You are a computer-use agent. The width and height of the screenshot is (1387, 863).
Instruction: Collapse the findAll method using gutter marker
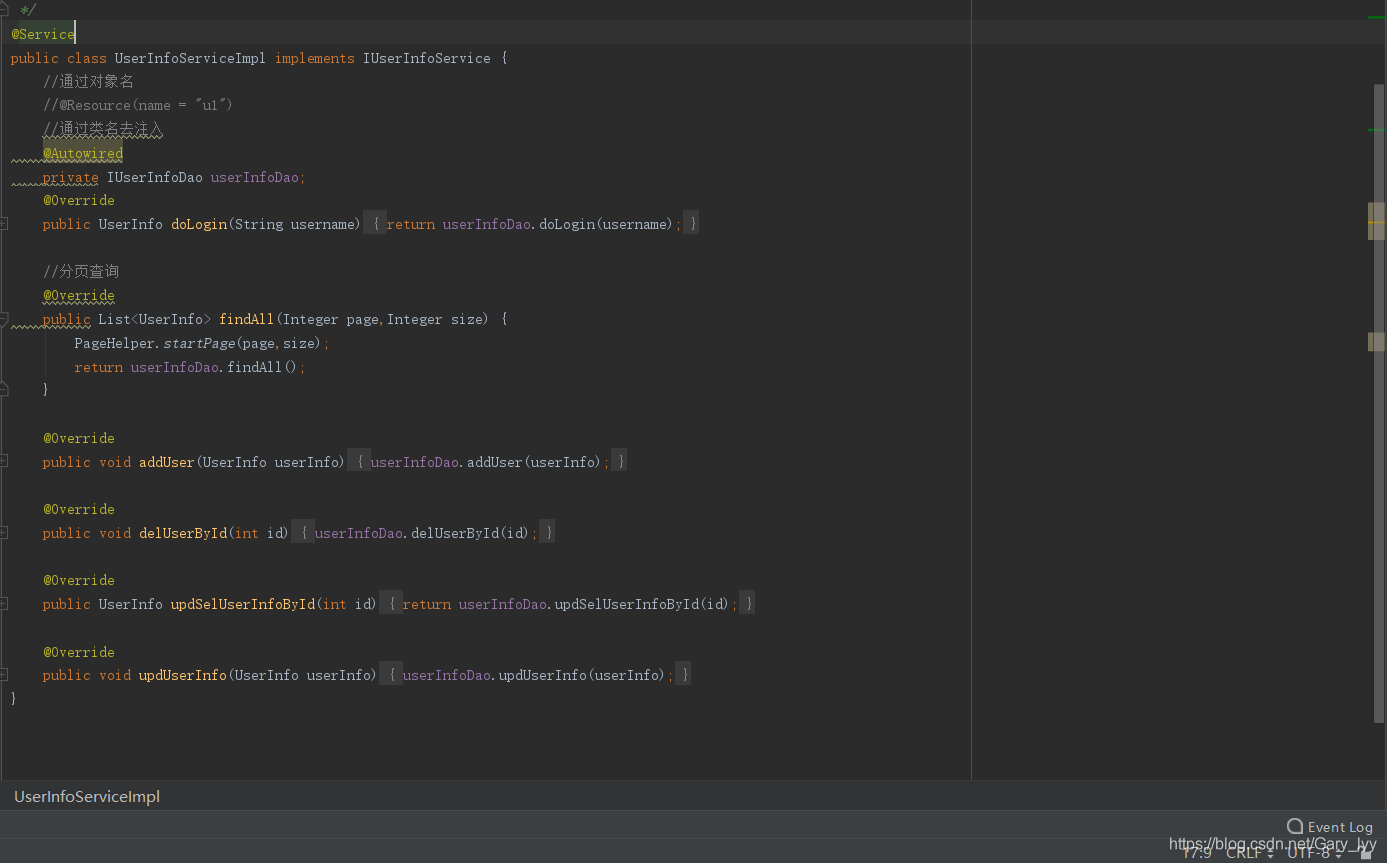tap(4, 319)
